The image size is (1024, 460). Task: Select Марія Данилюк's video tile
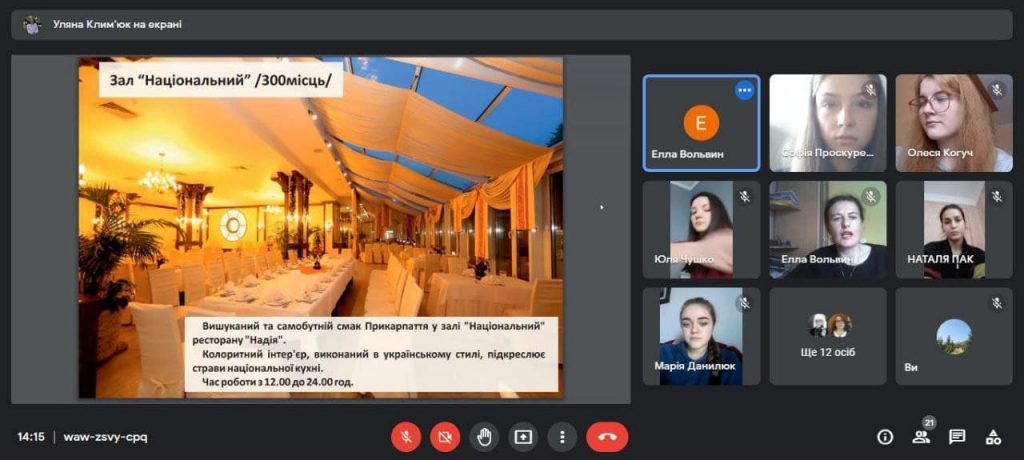click(701, 336)
